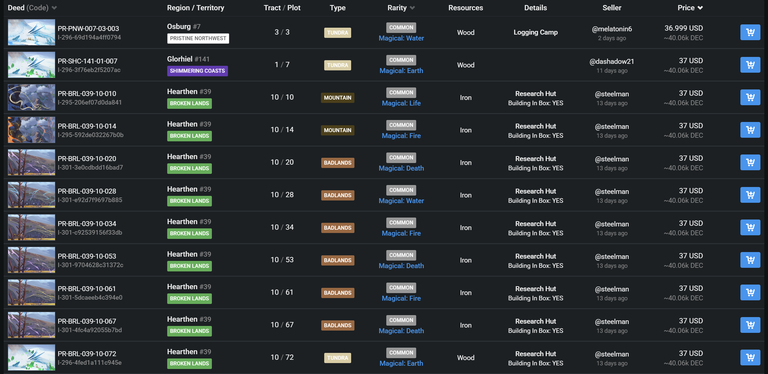Viewport: 768px width, 374px height.
Task: Select the Pristine Northwest region tag
Action: pos(198,39)
